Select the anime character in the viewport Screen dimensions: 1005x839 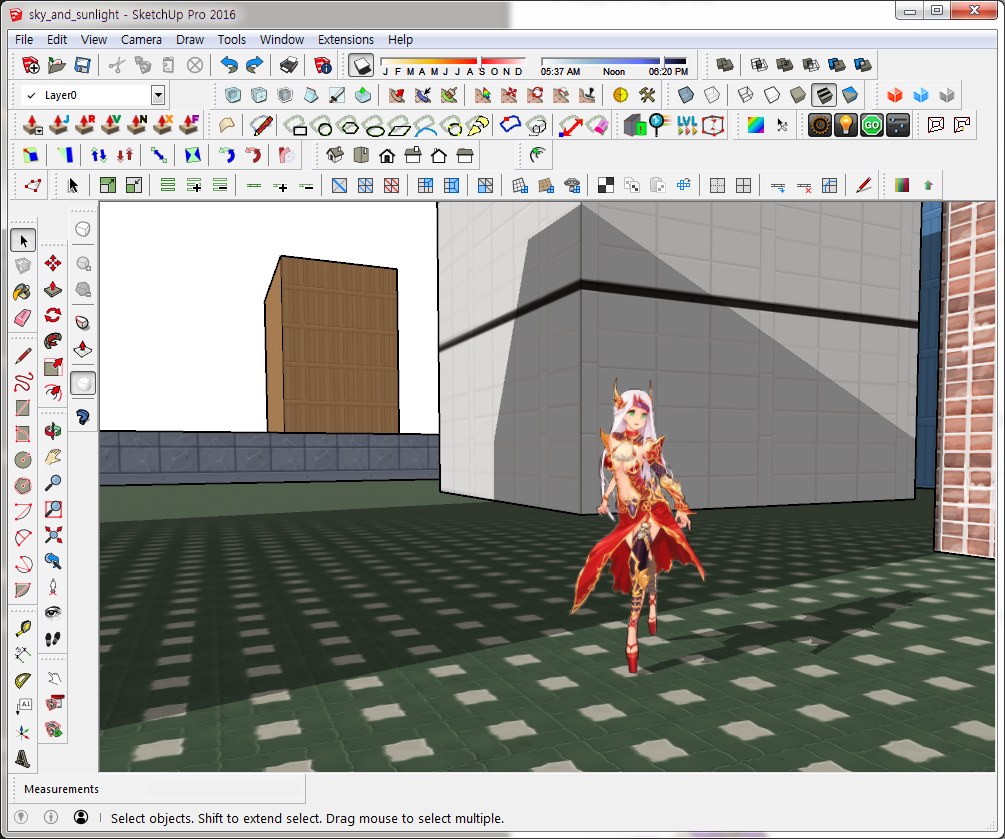tap(638, 526)
